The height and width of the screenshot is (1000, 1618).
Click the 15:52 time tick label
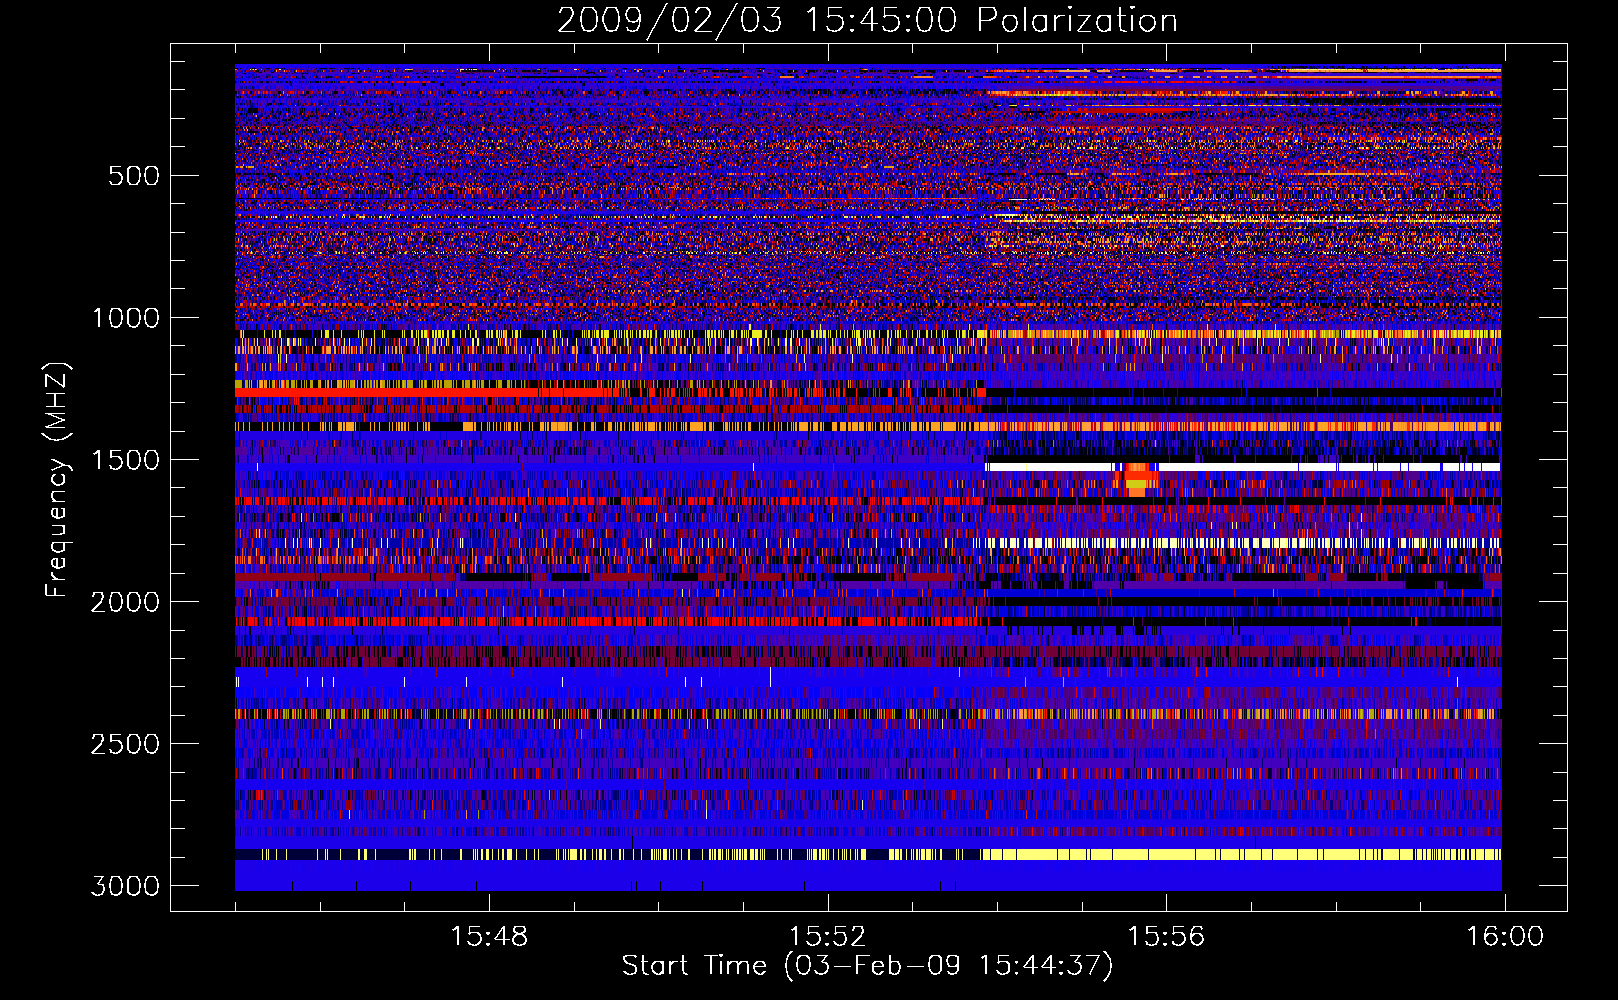(x=827, y=937)
